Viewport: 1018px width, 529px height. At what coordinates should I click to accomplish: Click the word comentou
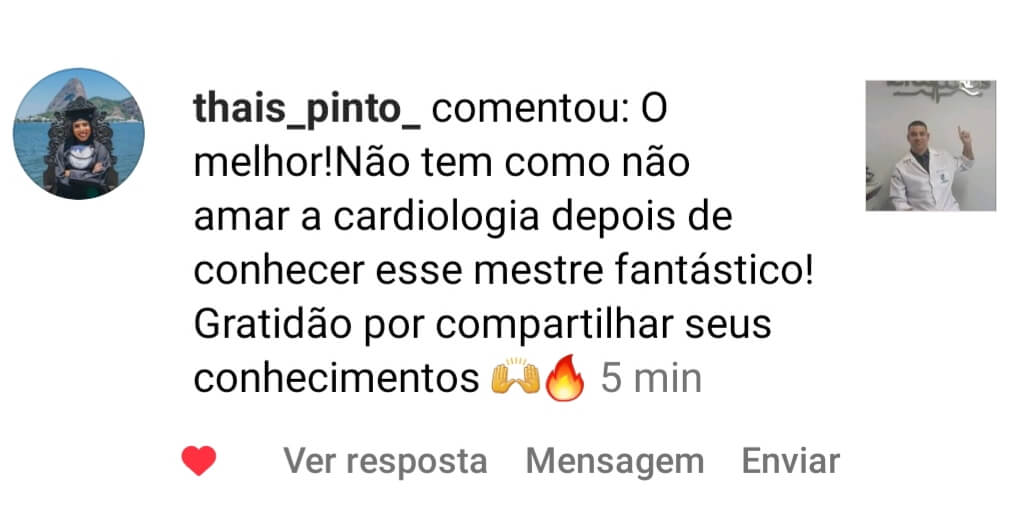tap(530, 109)
